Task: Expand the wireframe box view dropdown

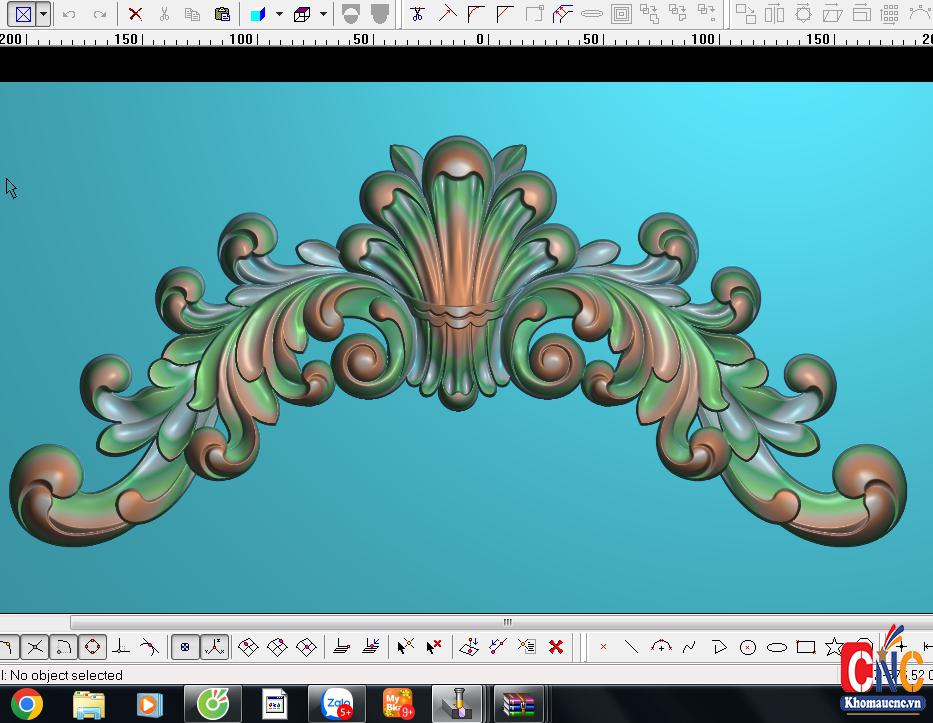Action: point(323,14)
